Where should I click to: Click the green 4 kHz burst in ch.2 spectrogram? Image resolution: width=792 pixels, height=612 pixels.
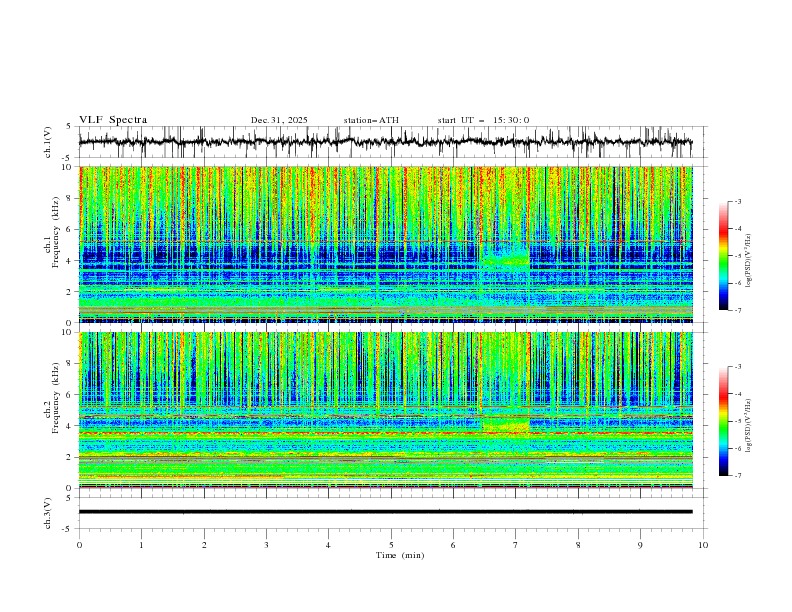click(506, 424)
